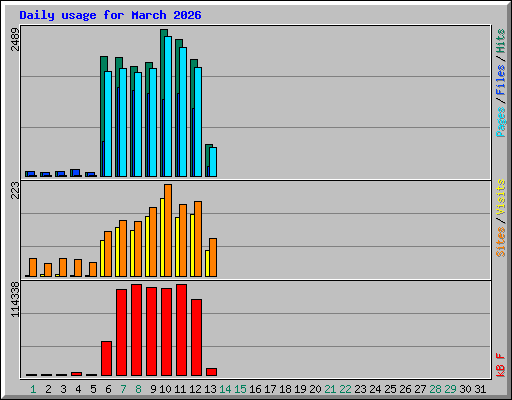This screenshot has height=400, width=512.
Task: Click day 3 on the x-axis
Action: 63,389
